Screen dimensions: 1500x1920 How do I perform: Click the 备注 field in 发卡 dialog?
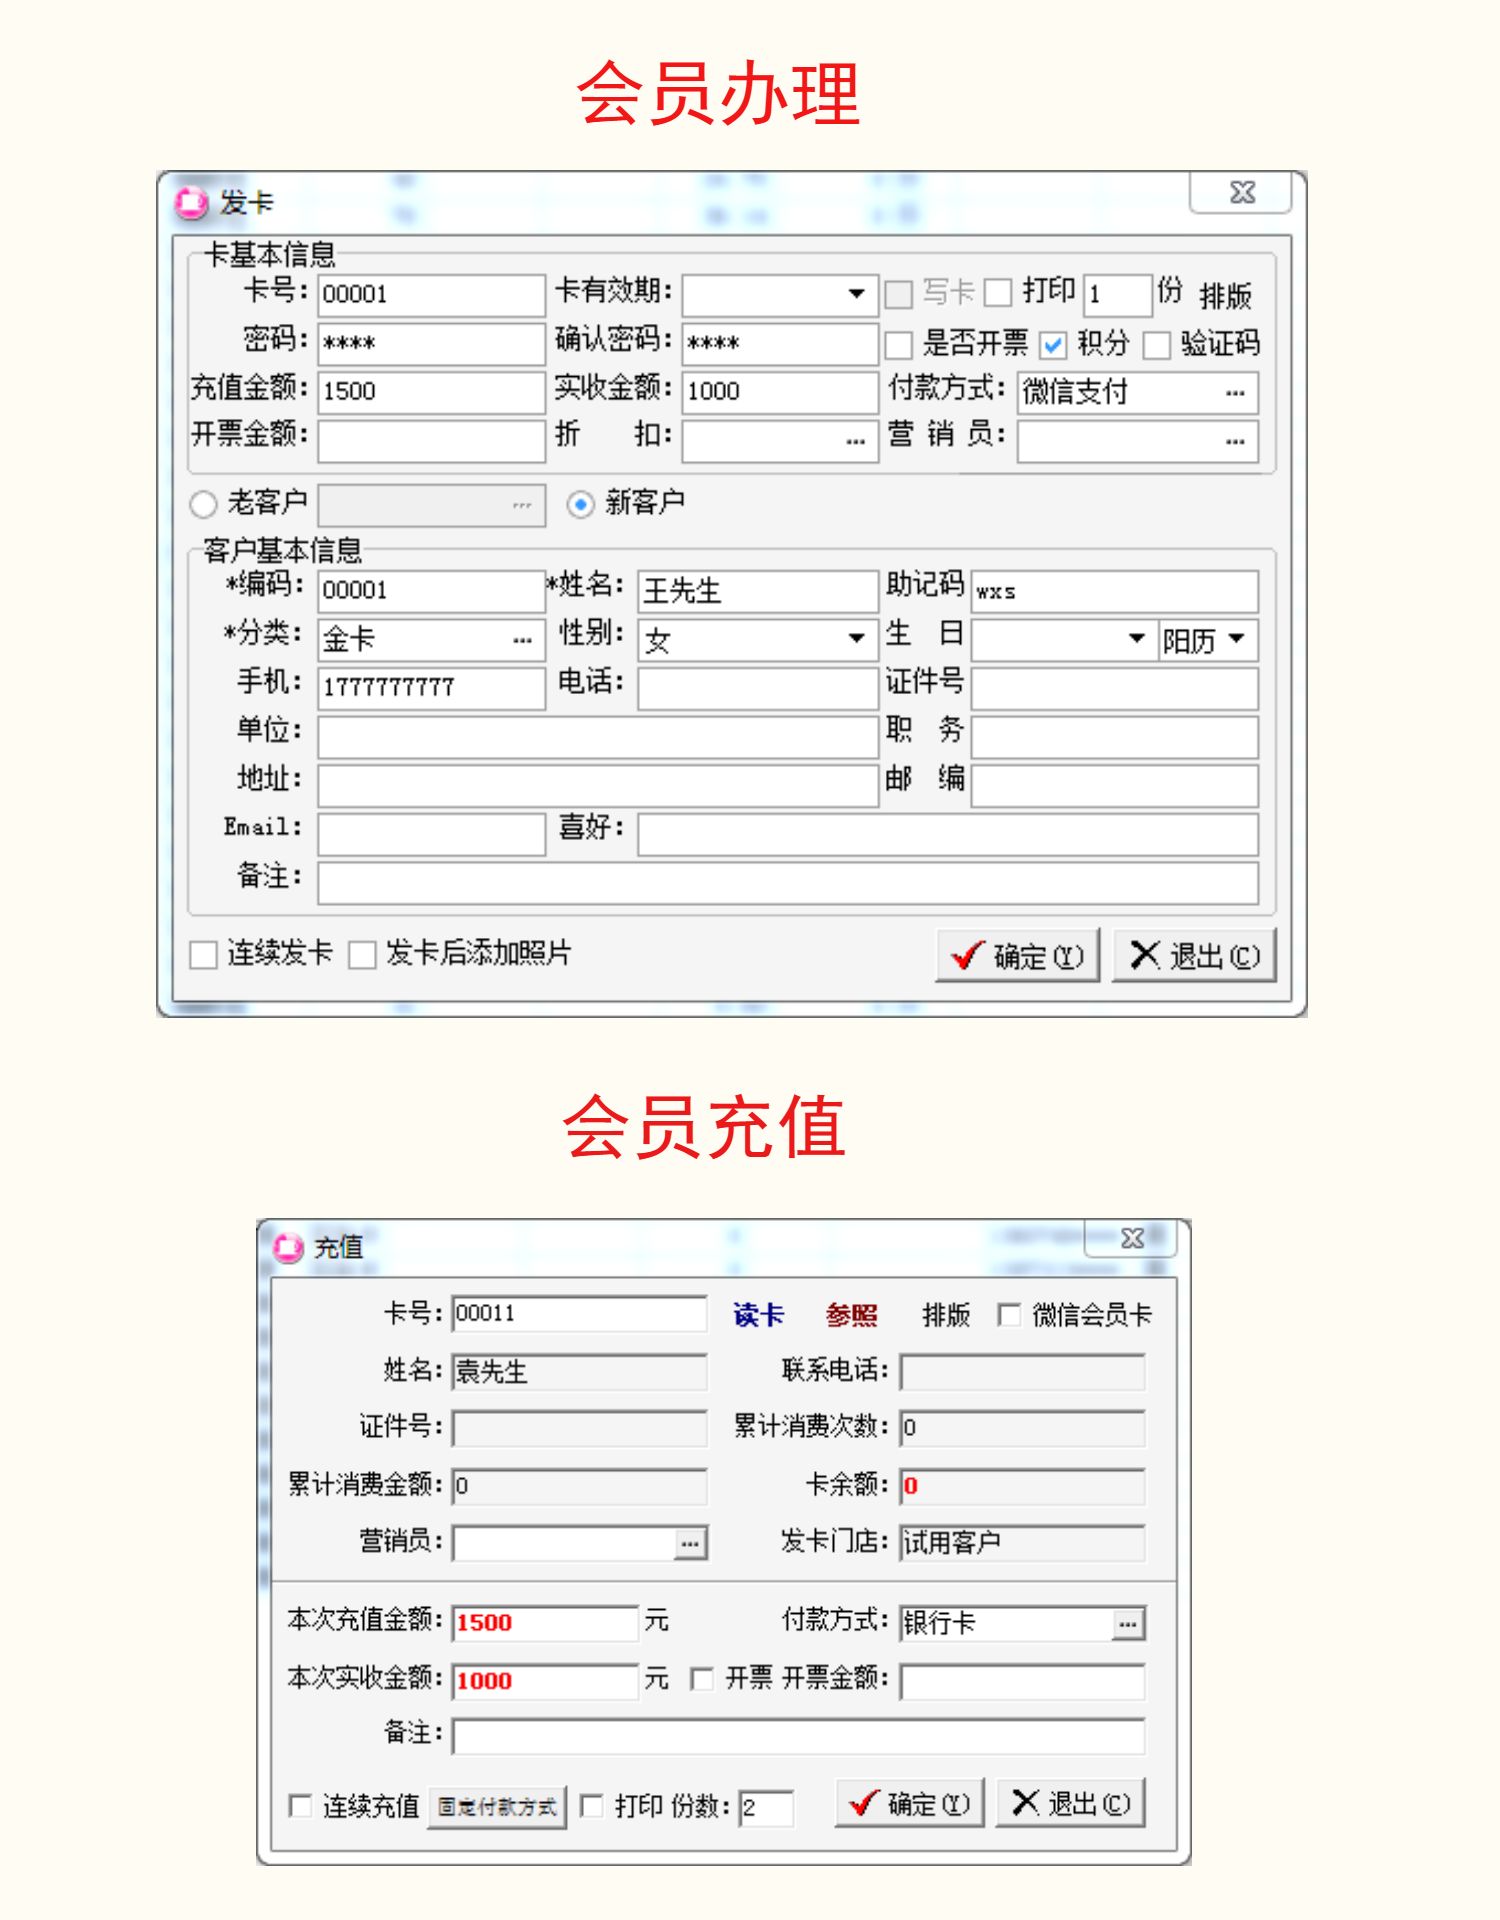[788, 883]
